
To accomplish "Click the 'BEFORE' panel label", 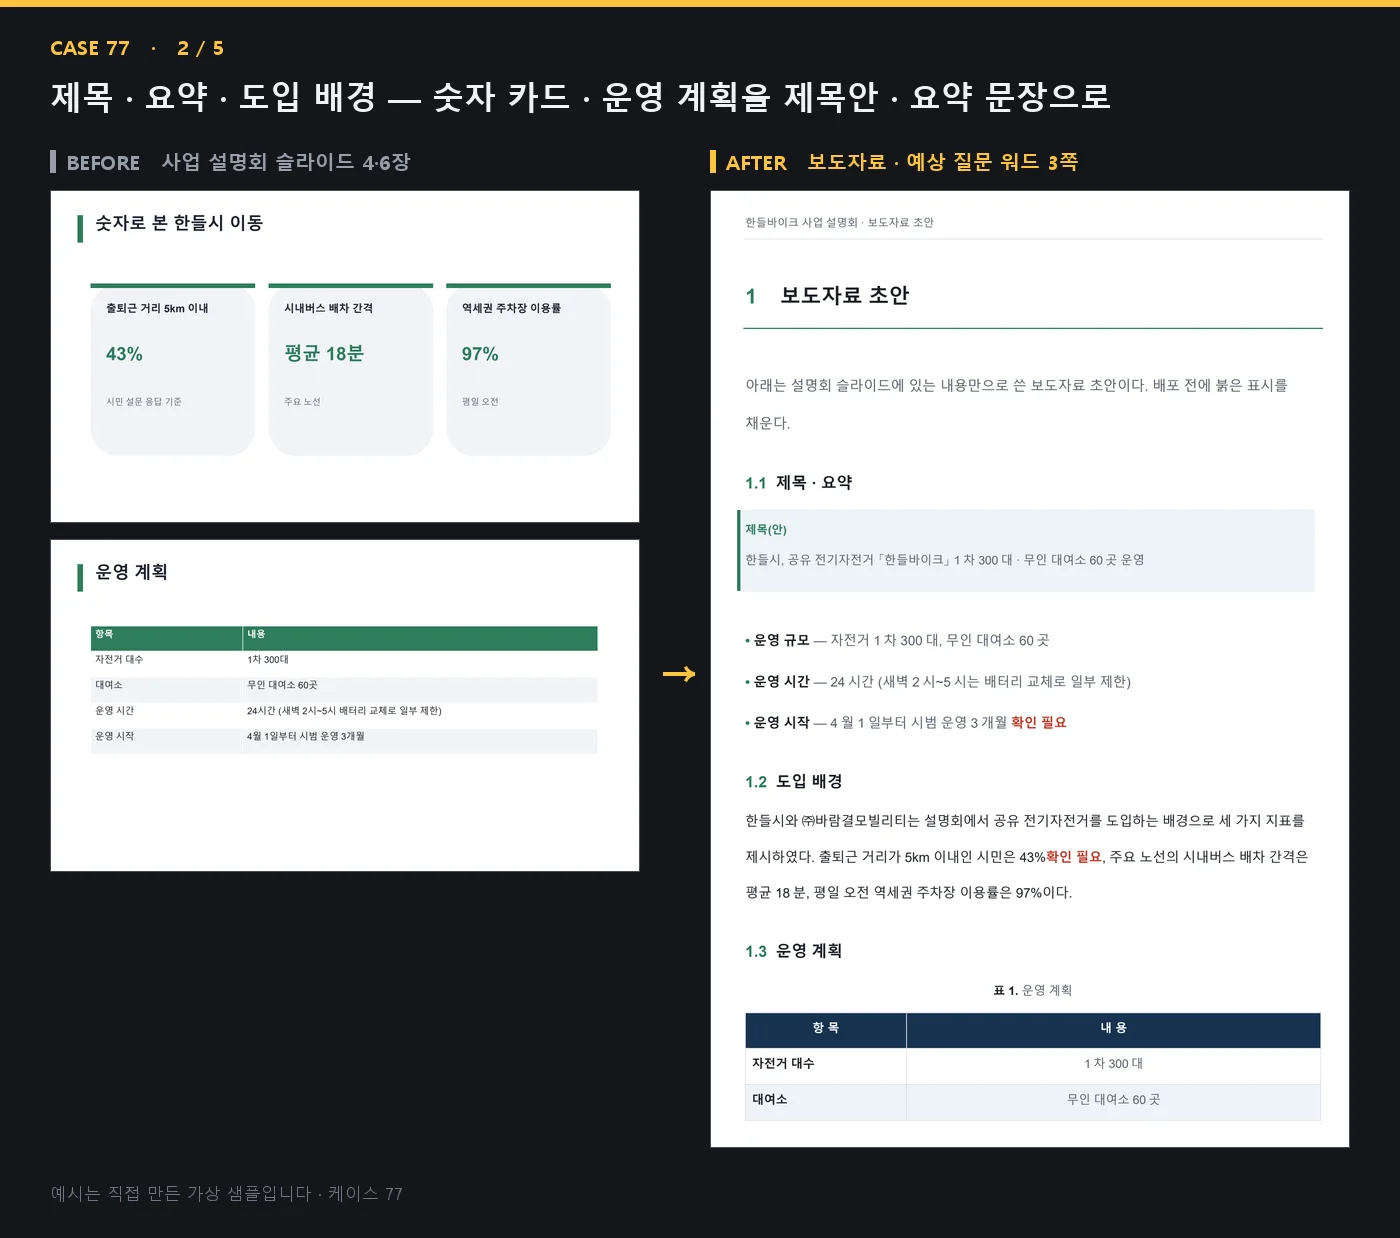I will 103,163.
